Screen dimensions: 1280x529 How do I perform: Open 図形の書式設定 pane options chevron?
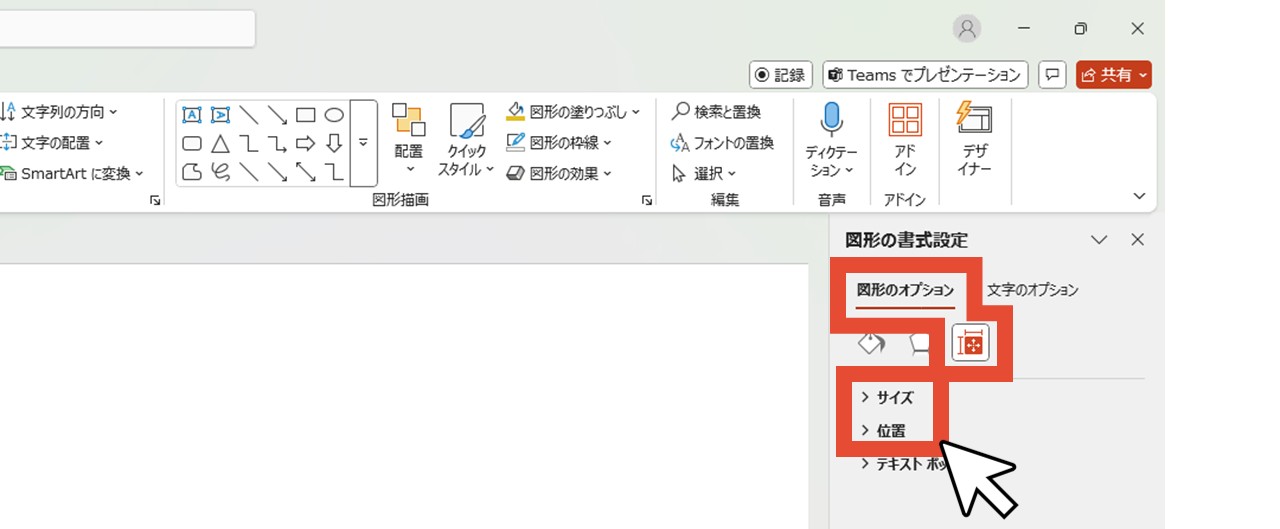[1099, 240]
